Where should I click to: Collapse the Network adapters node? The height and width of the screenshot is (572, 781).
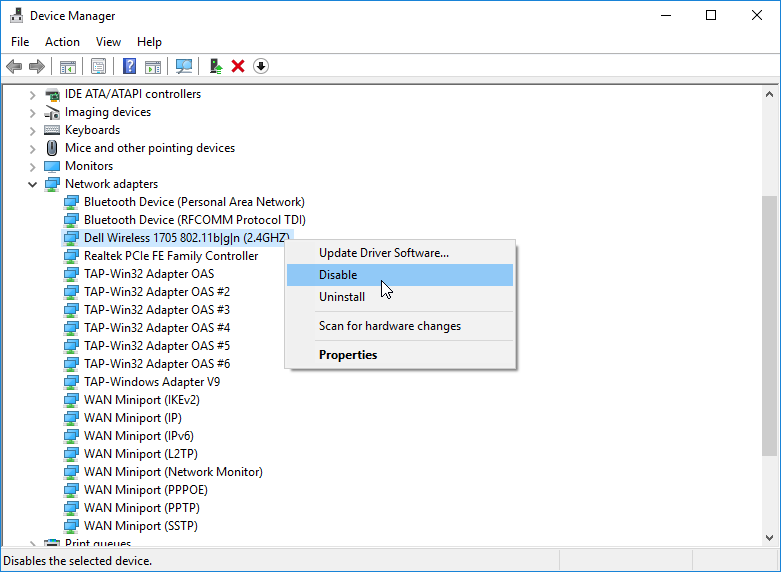coord(32,184)
